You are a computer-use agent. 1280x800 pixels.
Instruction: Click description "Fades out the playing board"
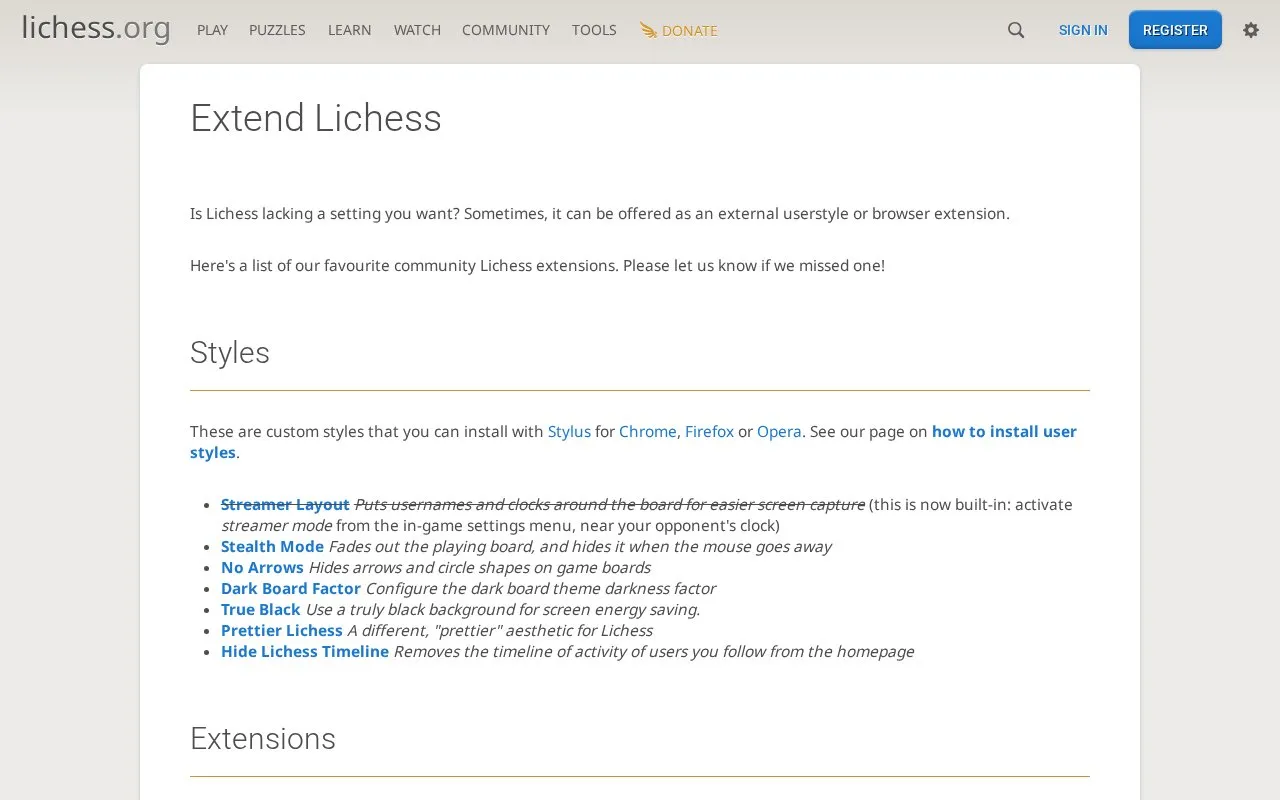580,547
